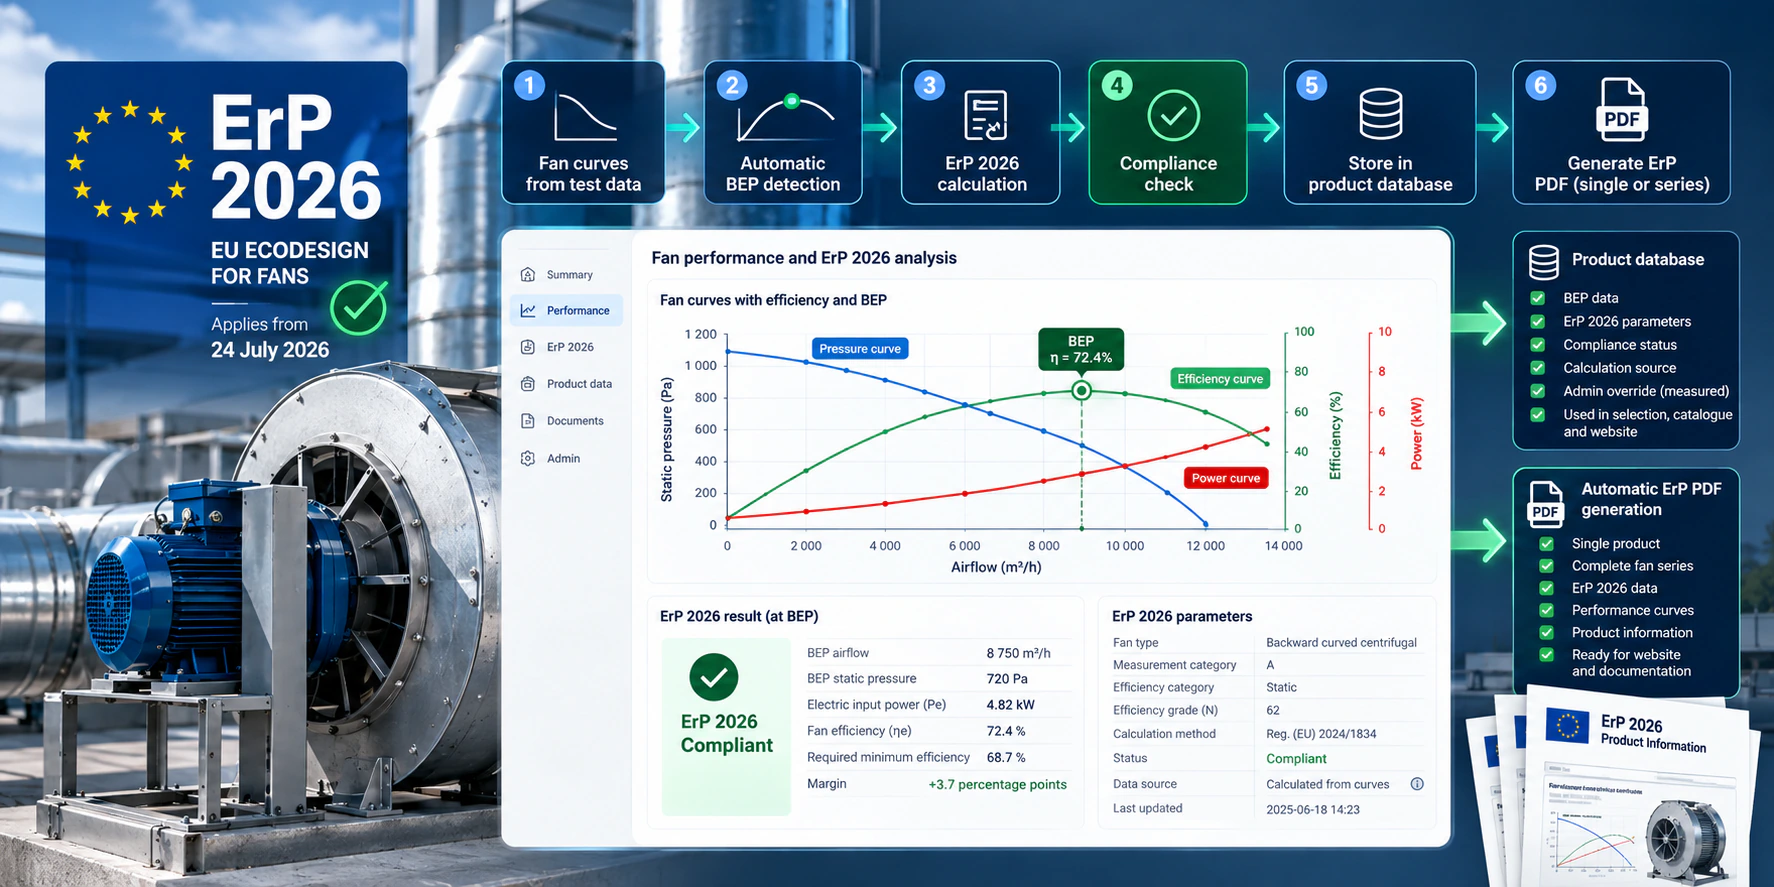Click the Reg. (EU) 2024/1834 calculation method

pyautogui.click(x=1321, y=734)
